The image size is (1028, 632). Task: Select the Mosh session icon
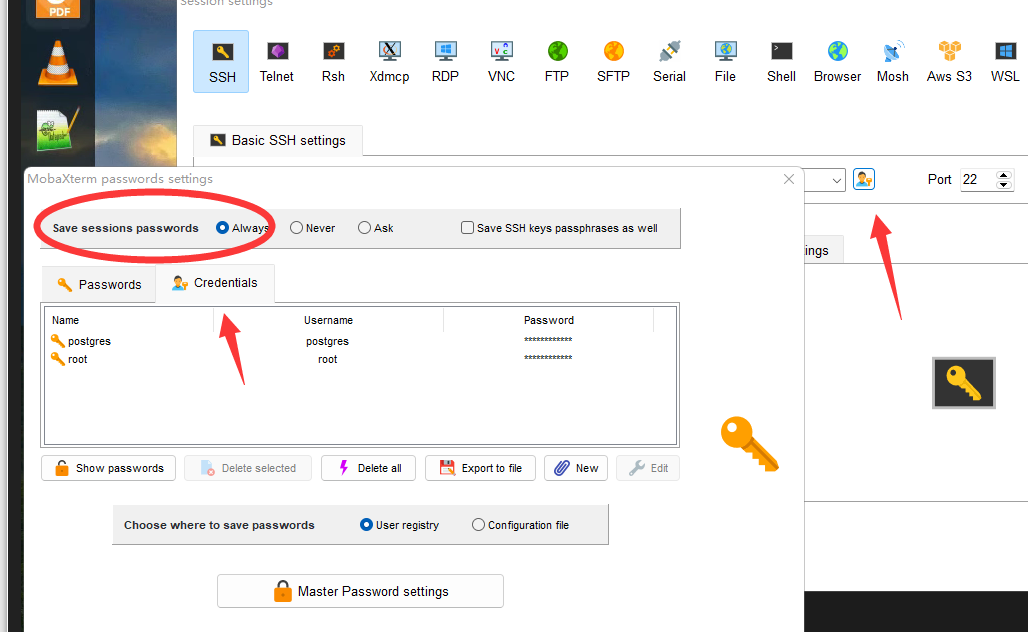tap(893, 62)
